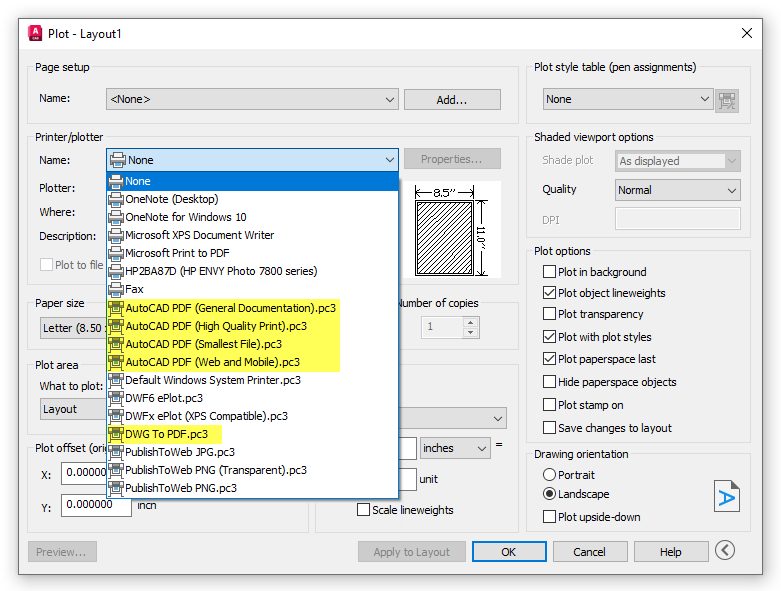Viewport: 781px width, 591px height.
Task: Click the plotter icon beside PublishToWeb JPG.pc3
Action: (x=116, y=452)
